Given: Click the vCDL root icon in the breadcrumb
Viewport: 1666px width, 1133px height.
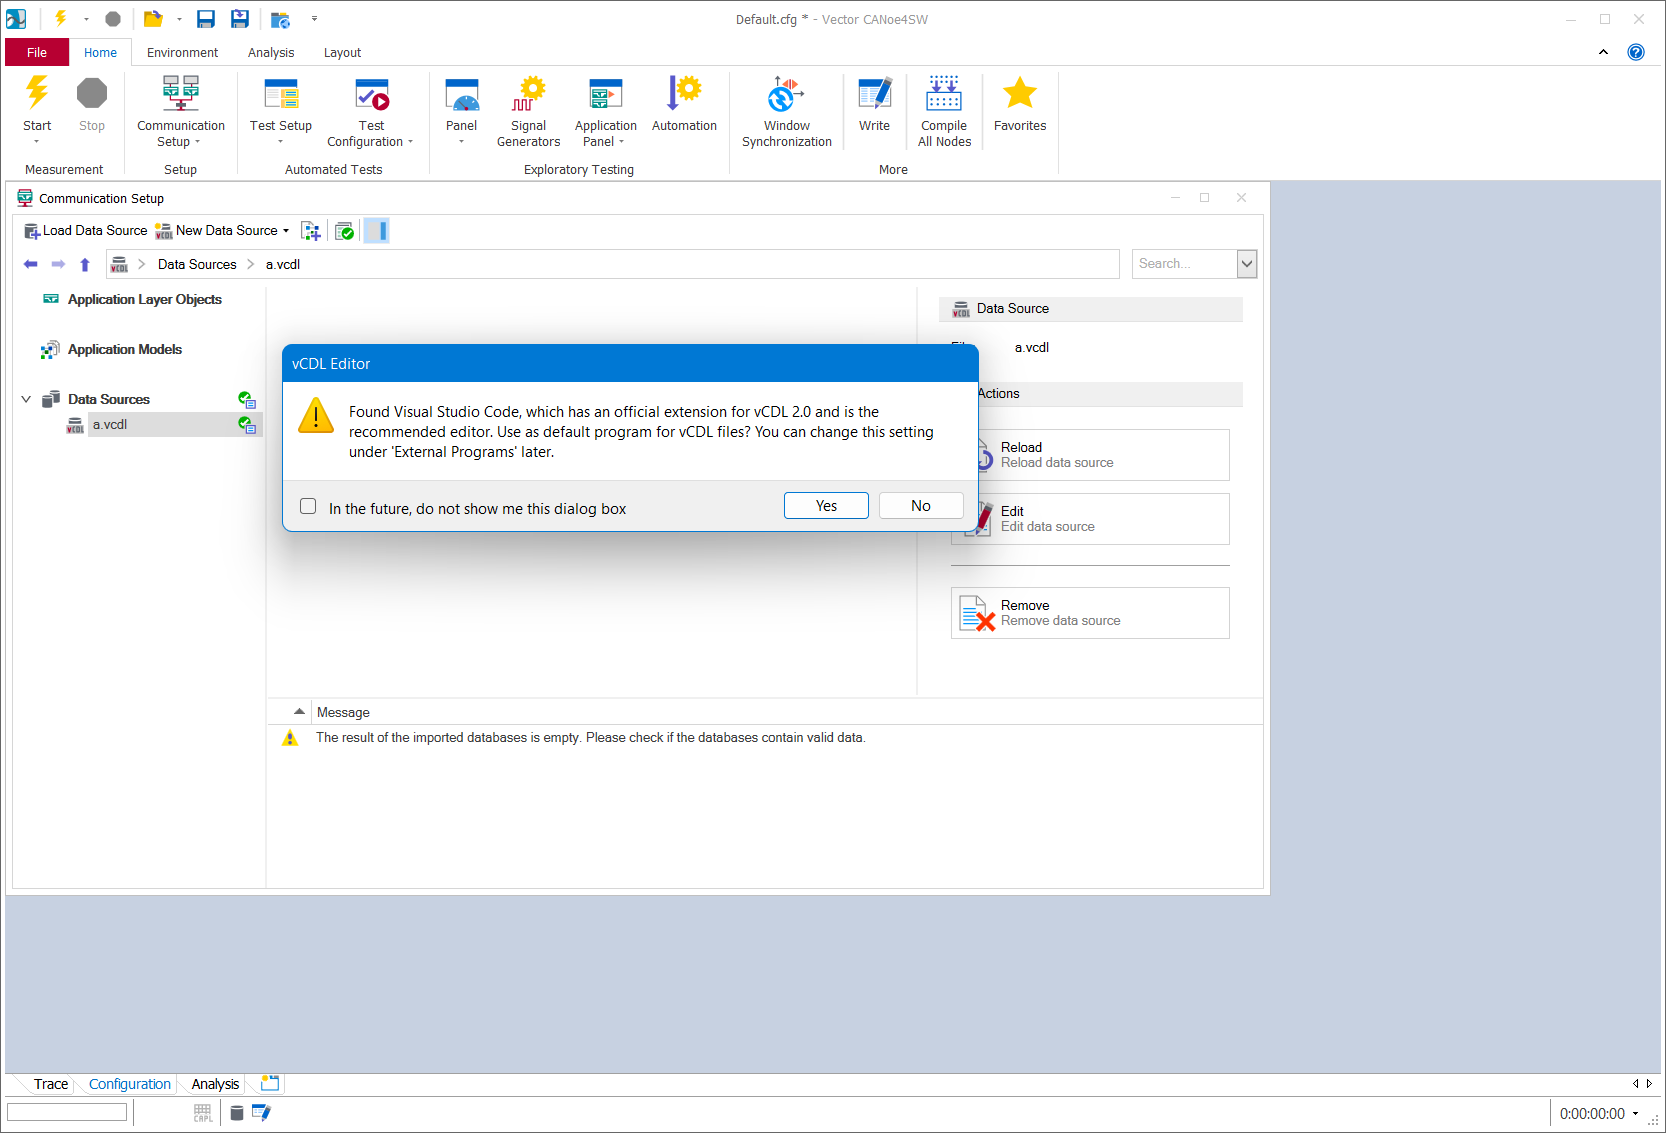Looking at the screenshot, I should point(119,264).
